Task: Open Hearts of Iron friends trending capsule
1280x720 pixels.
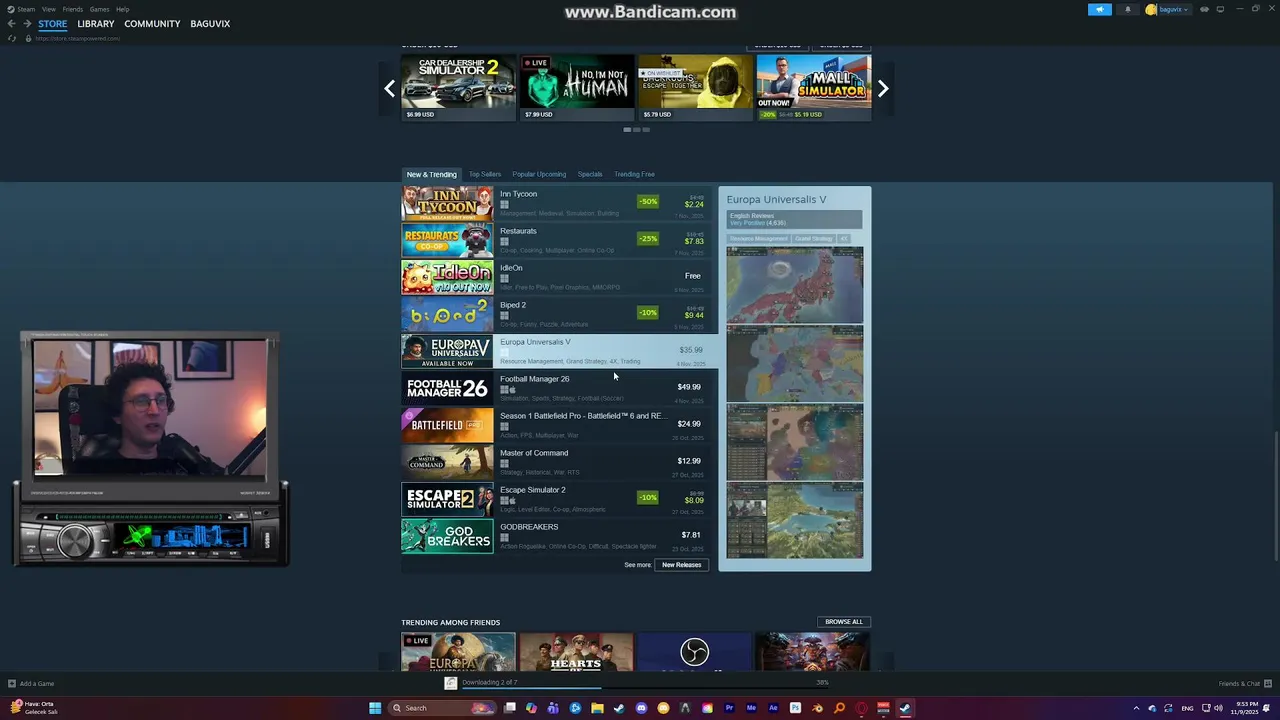Action: click(x=577, y=652)
